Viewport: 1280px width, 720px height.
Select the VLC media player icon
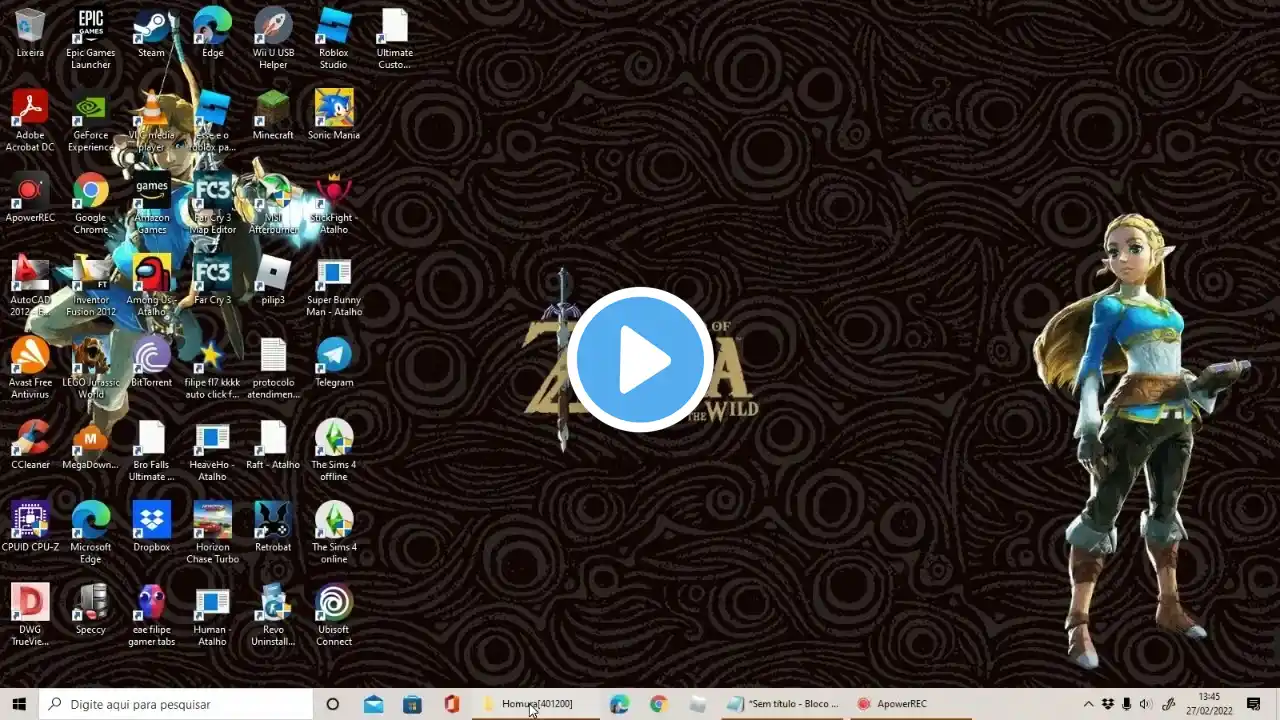click(151, 121)
